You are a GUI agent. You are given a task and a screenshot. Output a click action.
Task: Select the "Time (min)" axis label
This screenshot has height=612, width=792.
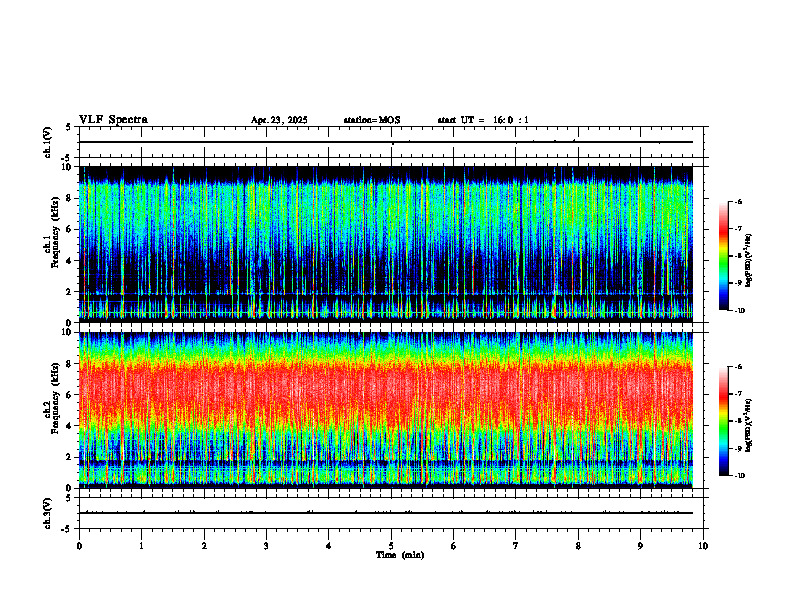coord(400,555)
